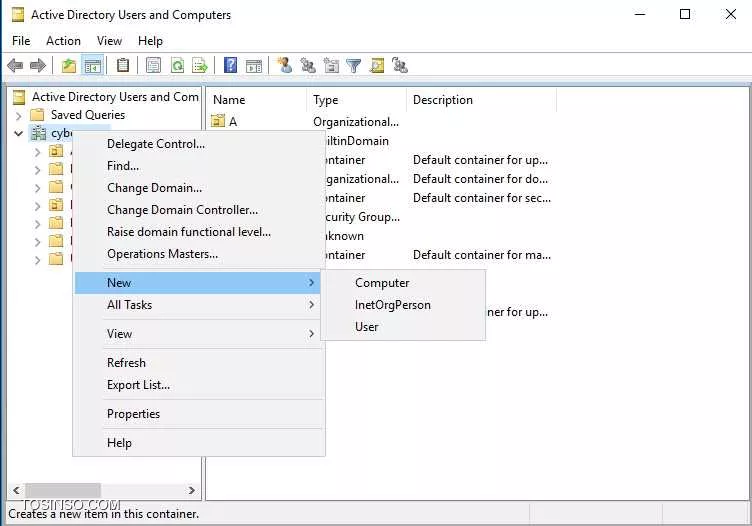Click the tree scrollbar right arrow
Image resolution: width=752 pixels, height=526 pixels.
[192, 490]
